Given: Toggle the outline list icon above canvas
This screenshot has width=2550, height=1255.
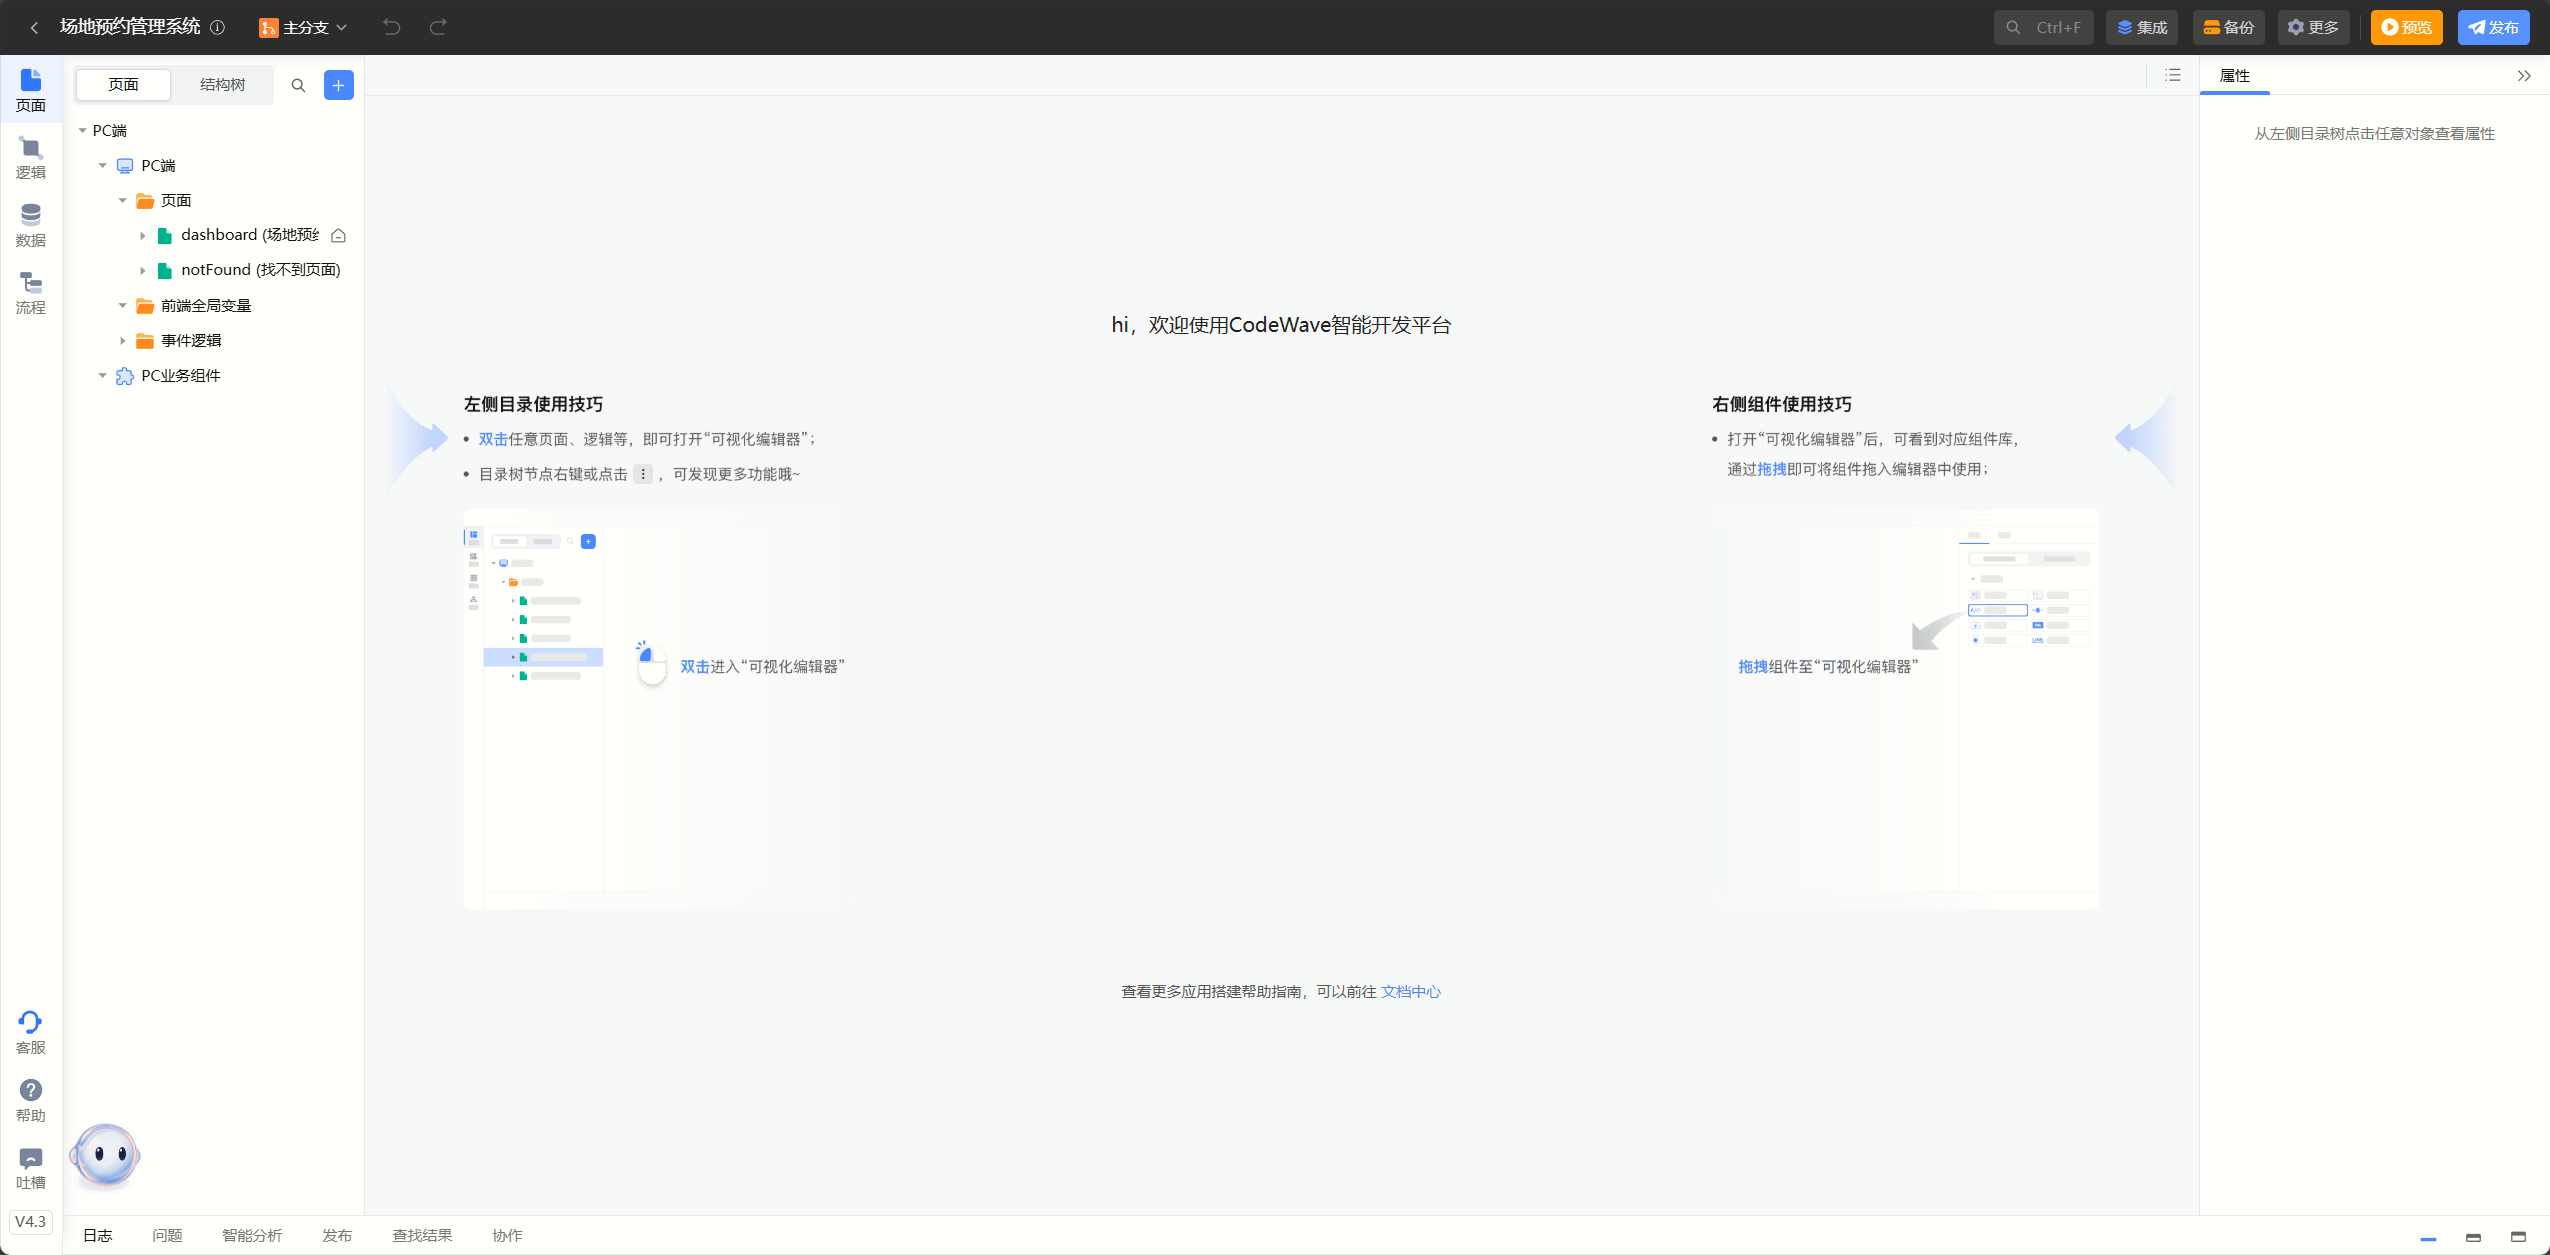Looking at the screenshot, I should point(2173,75).
